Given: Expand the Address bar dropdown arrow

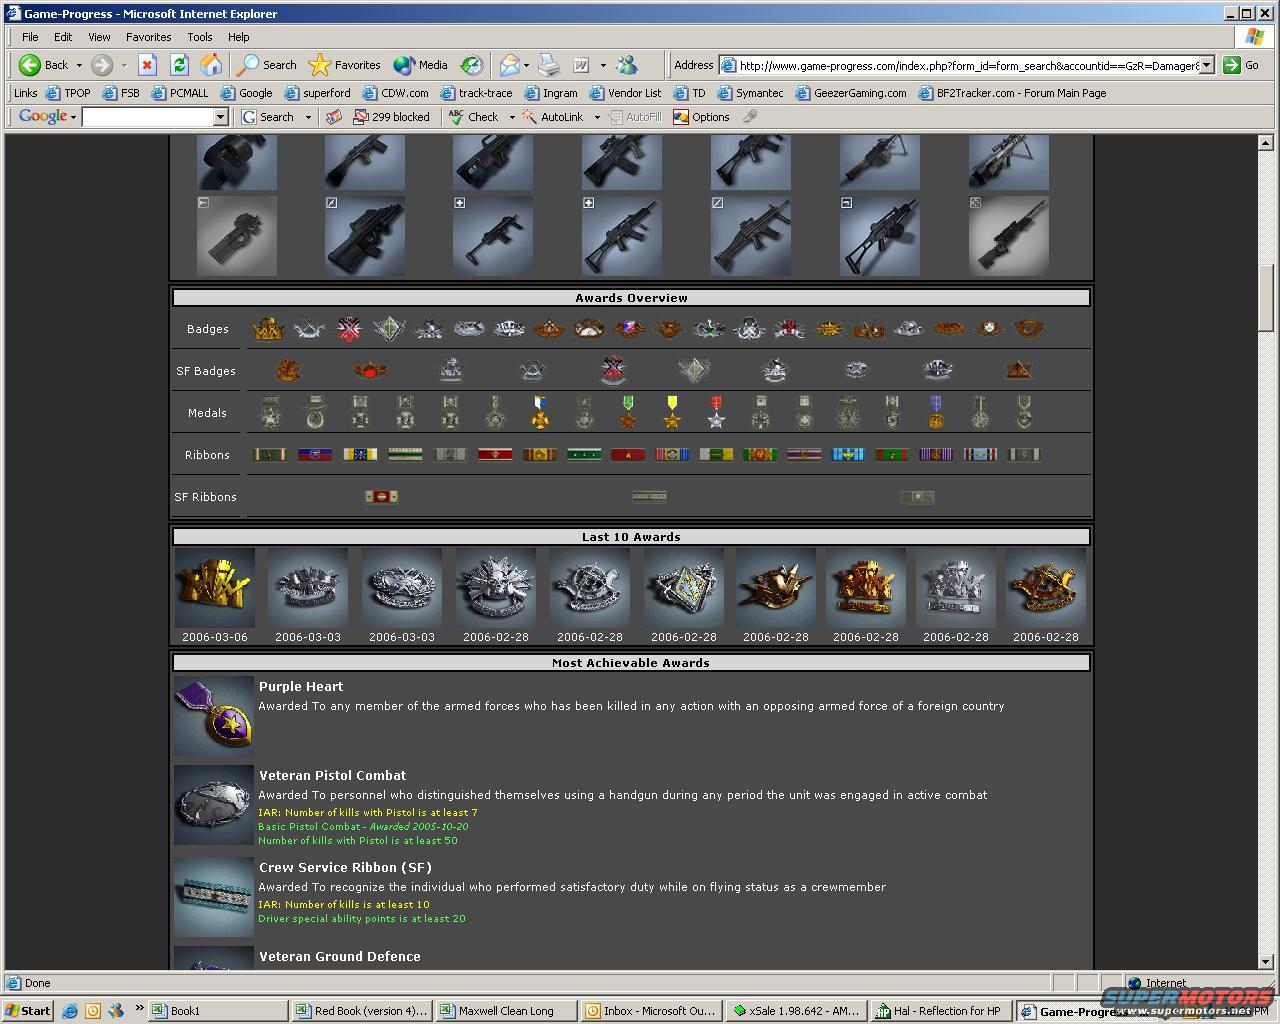Looking at the screenshot, I should point(1206,65).
